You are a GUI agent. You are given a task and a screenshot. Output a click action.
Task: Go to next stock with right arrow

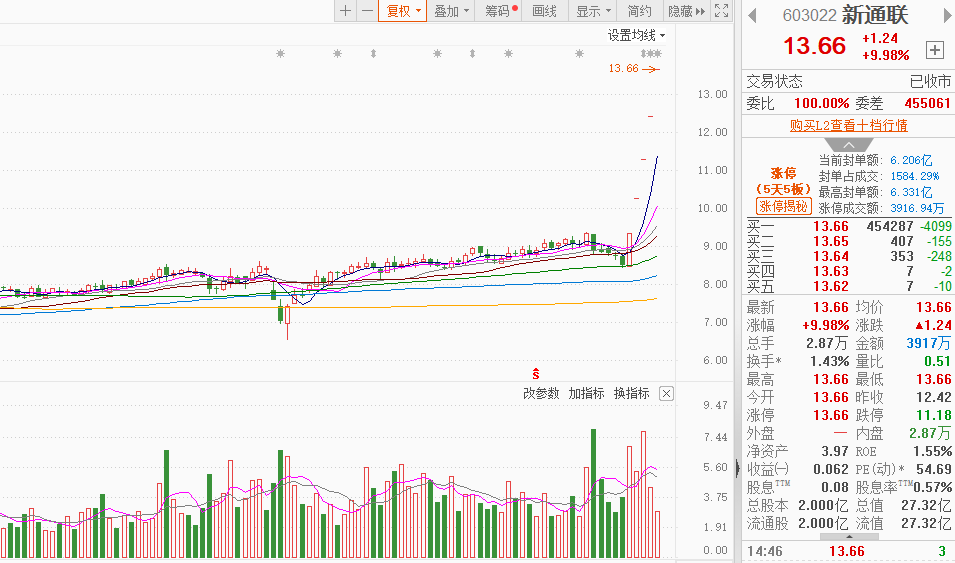click(x=948, y=15)
